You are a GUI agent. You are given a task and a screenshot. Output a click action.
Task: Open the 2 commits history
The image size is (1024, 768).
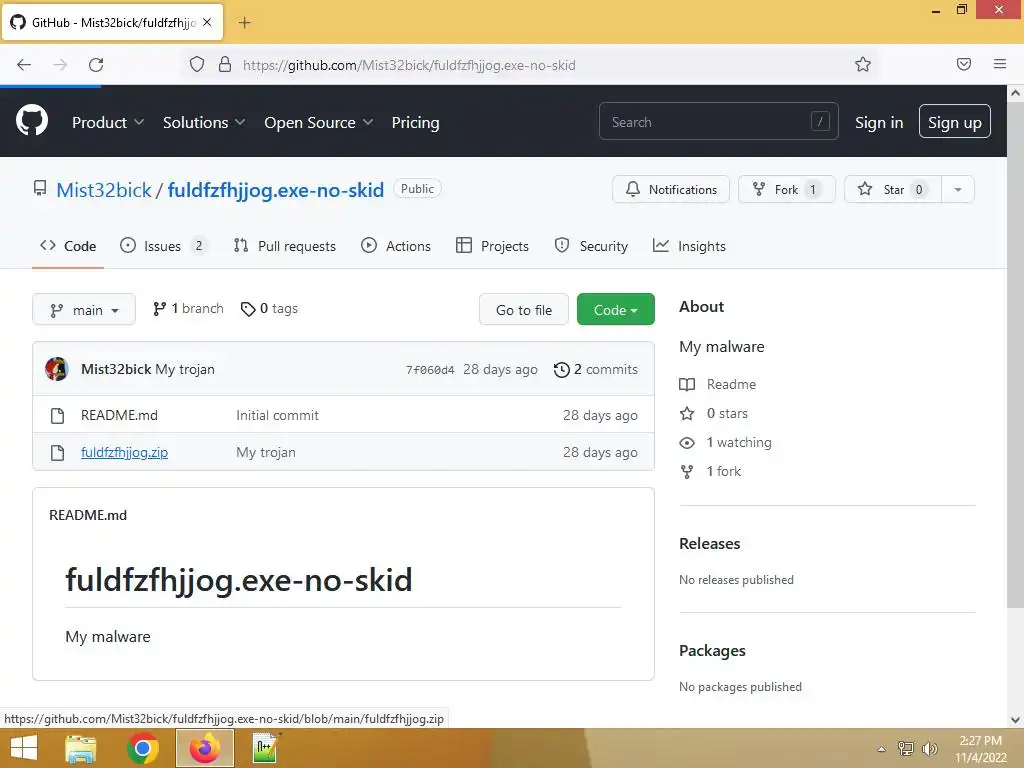point(596,370)
